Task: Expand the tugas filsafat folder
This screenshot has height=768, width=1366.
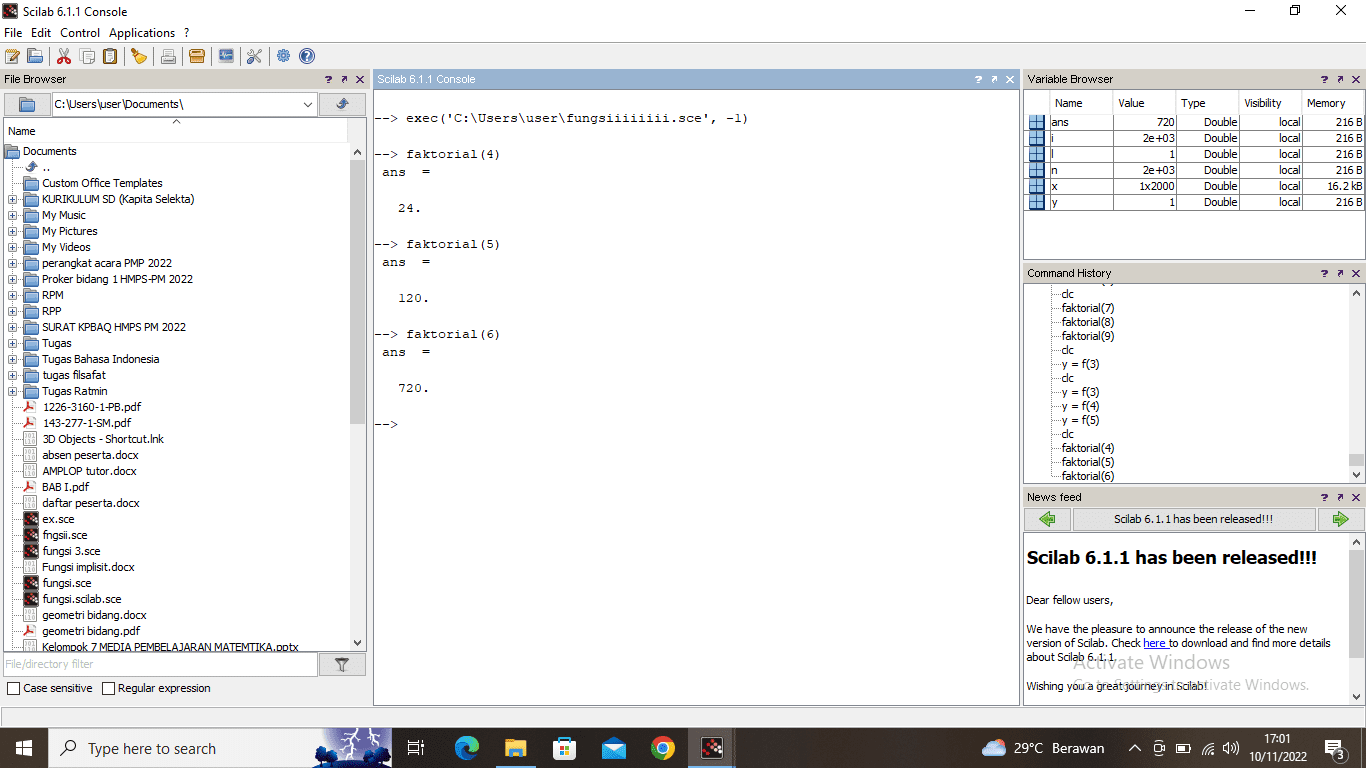Action: [13, 375]
